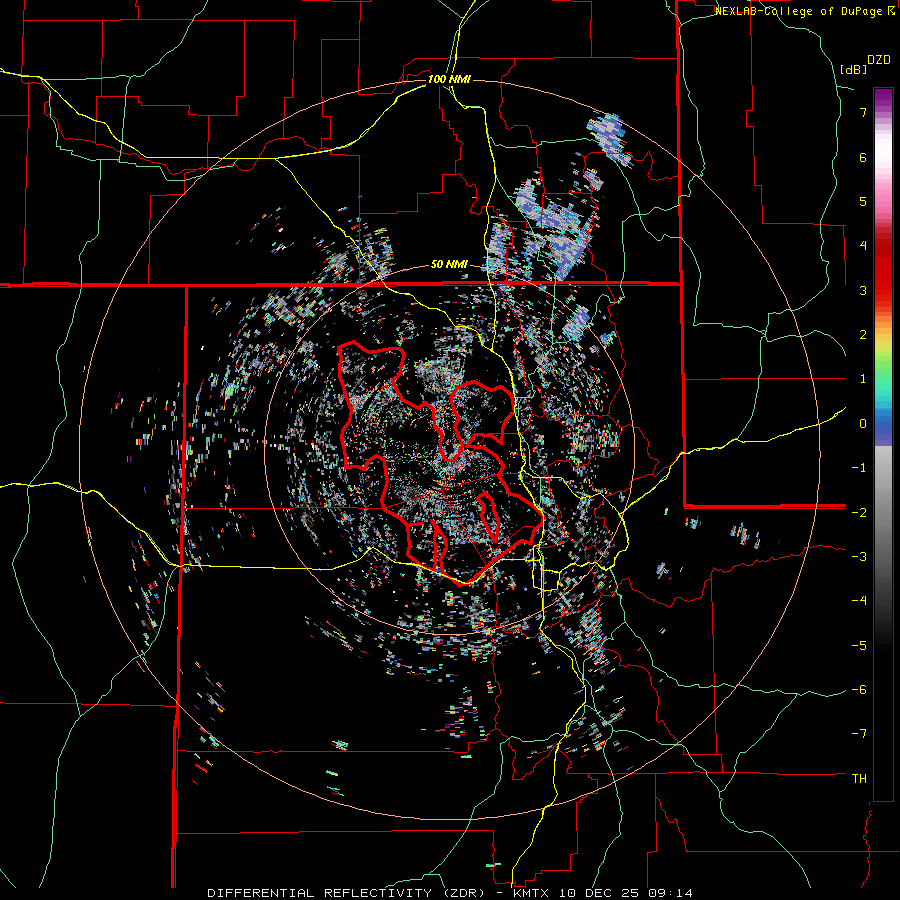
Task: Click the 50 NMI range ring label
Action: pos(449,265)
